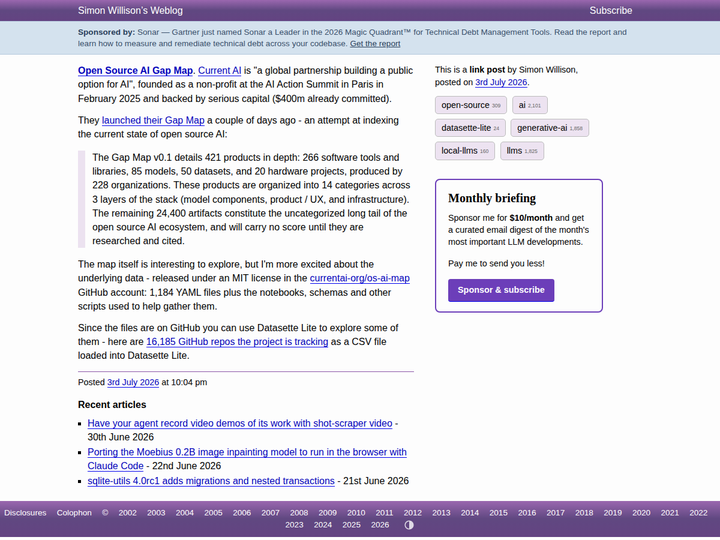Click the Sponsor & subscribe button
720x540 pixels.
click(501, 290)
